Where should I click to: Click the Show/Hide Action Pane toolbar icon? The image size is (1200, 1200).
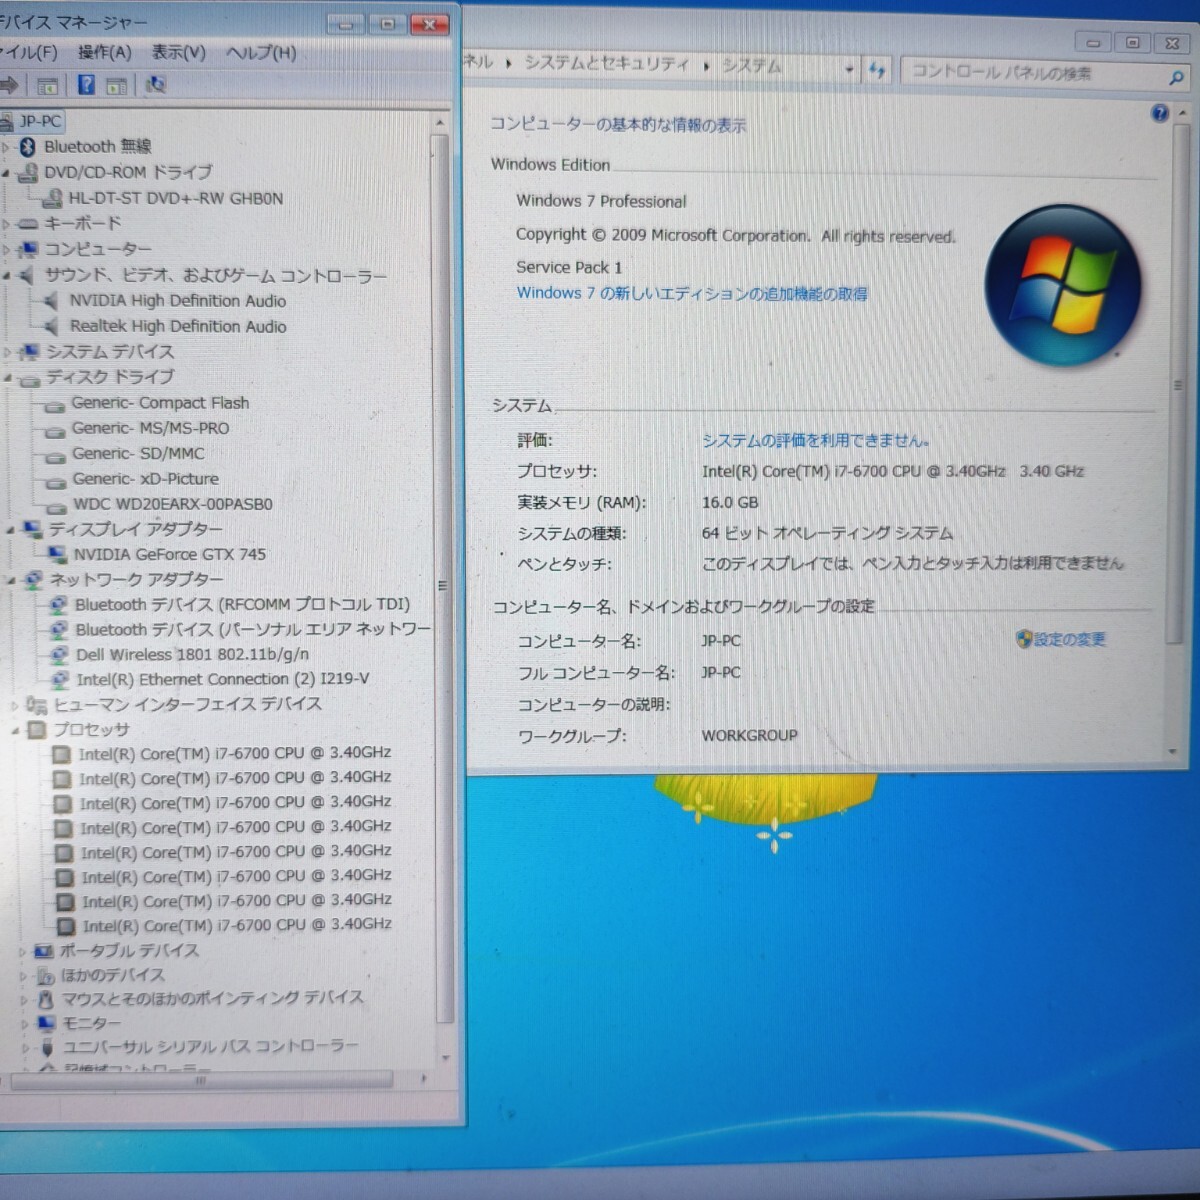116,86
